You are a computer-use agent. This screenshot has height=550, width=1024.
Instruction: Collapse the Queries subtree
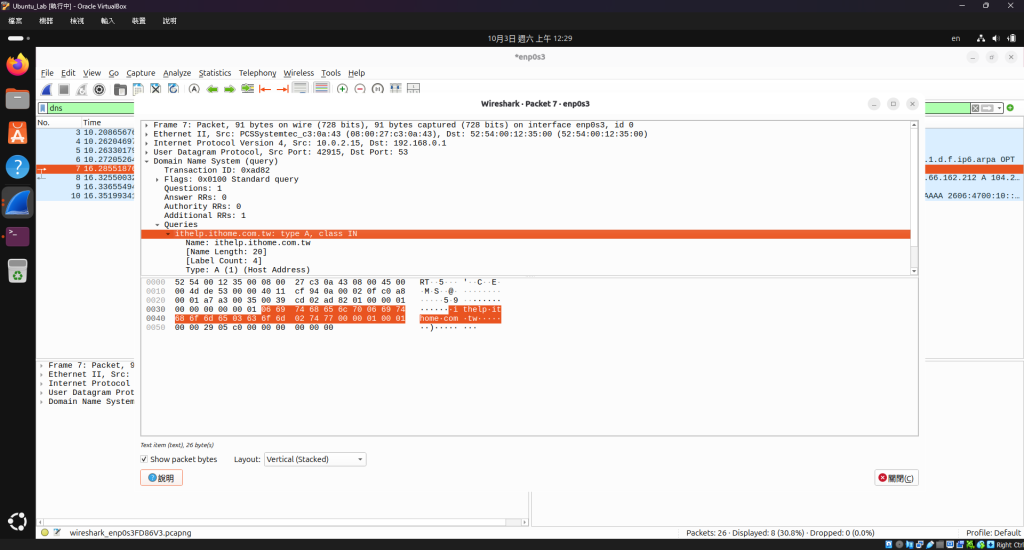point(157,225)
